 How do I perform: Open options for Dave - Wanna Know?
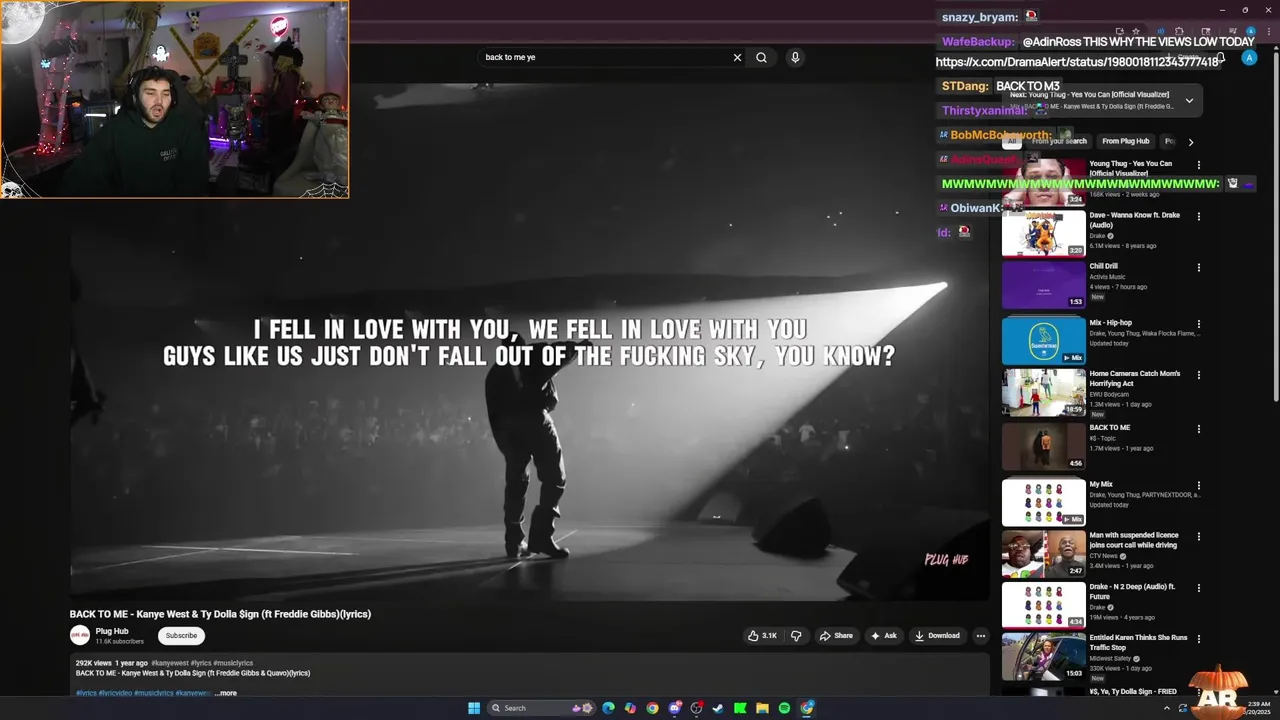point(1198,216)
